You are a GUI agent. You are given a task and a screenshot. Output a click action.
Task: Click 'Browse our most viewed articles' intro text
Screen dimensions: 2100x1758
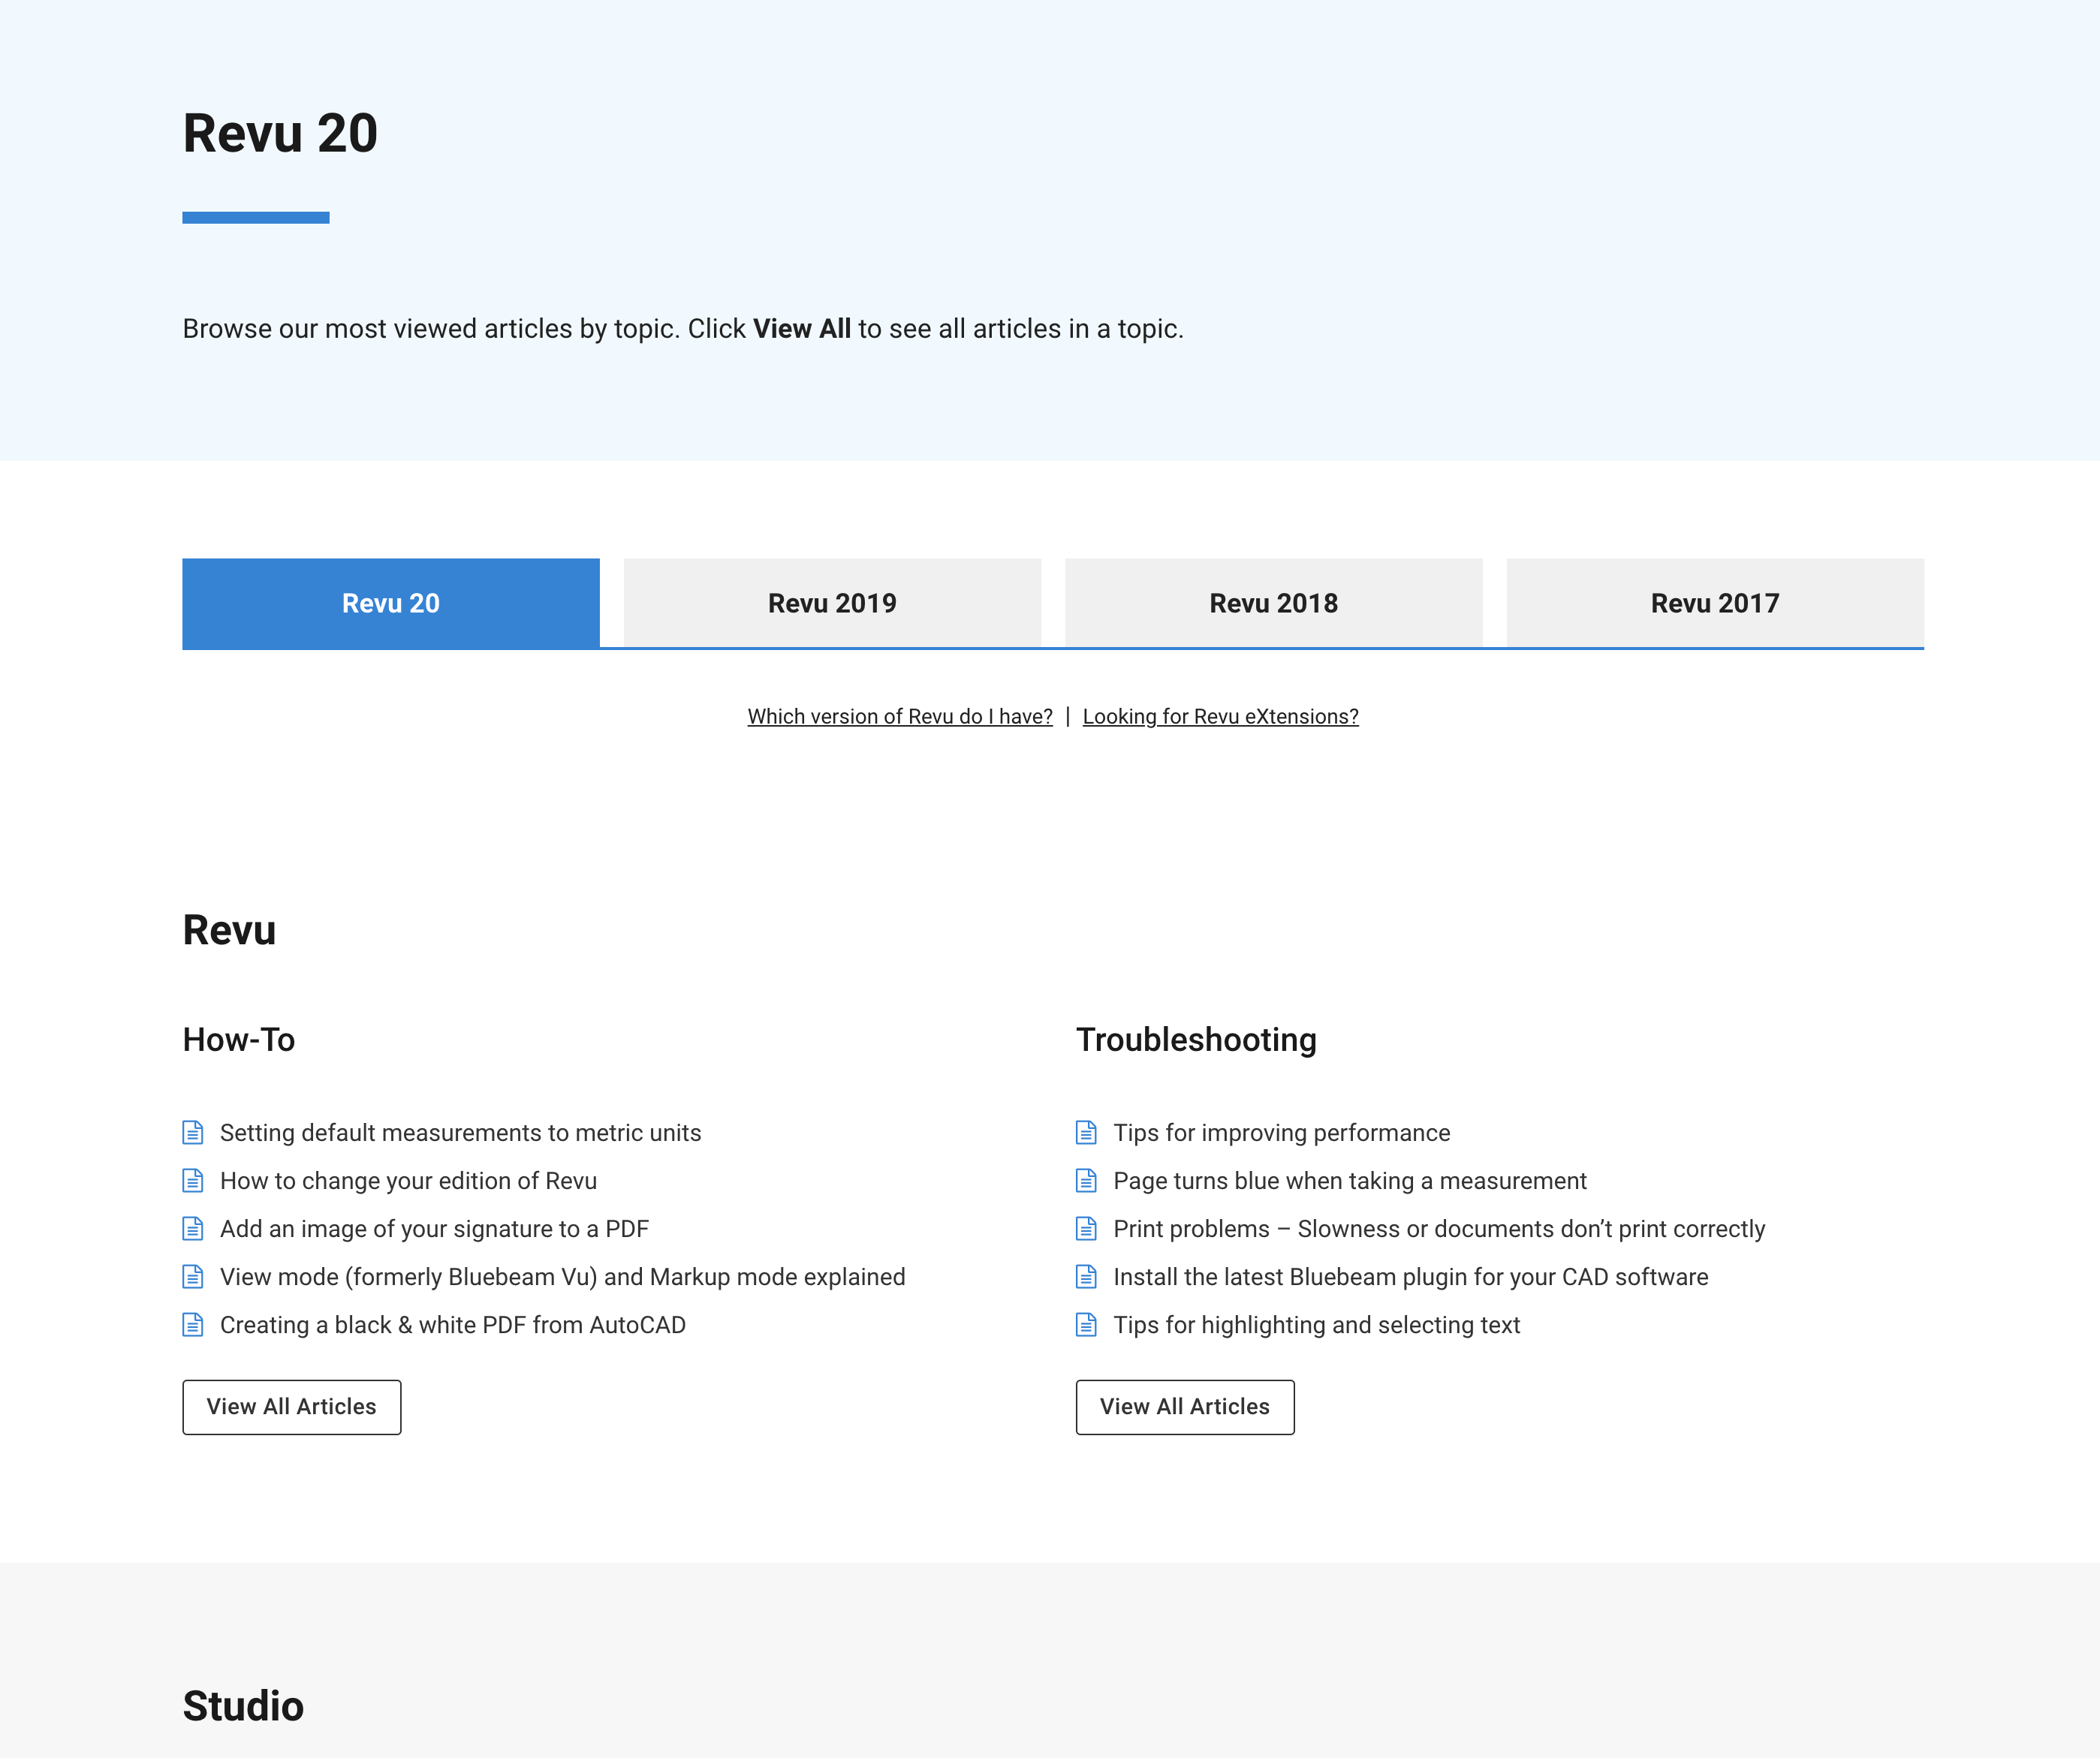[x=683, y=328]
